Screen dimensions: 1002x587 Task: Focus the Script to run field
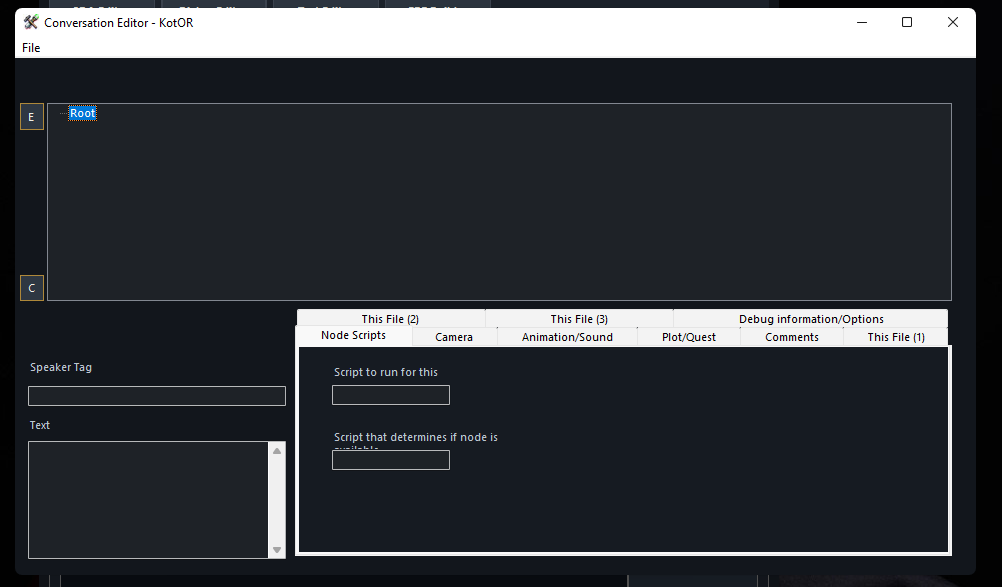391,395
